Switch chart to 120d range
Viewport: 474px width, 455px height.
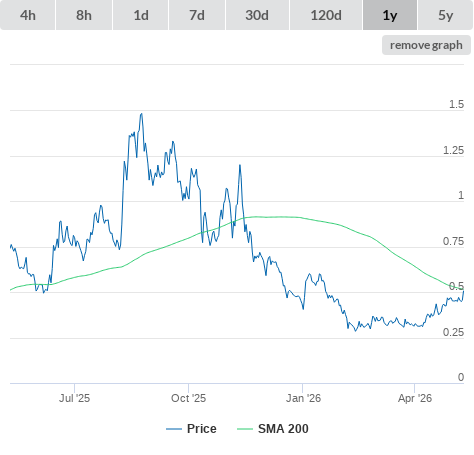pyautogui.click(x=326, y=15)
